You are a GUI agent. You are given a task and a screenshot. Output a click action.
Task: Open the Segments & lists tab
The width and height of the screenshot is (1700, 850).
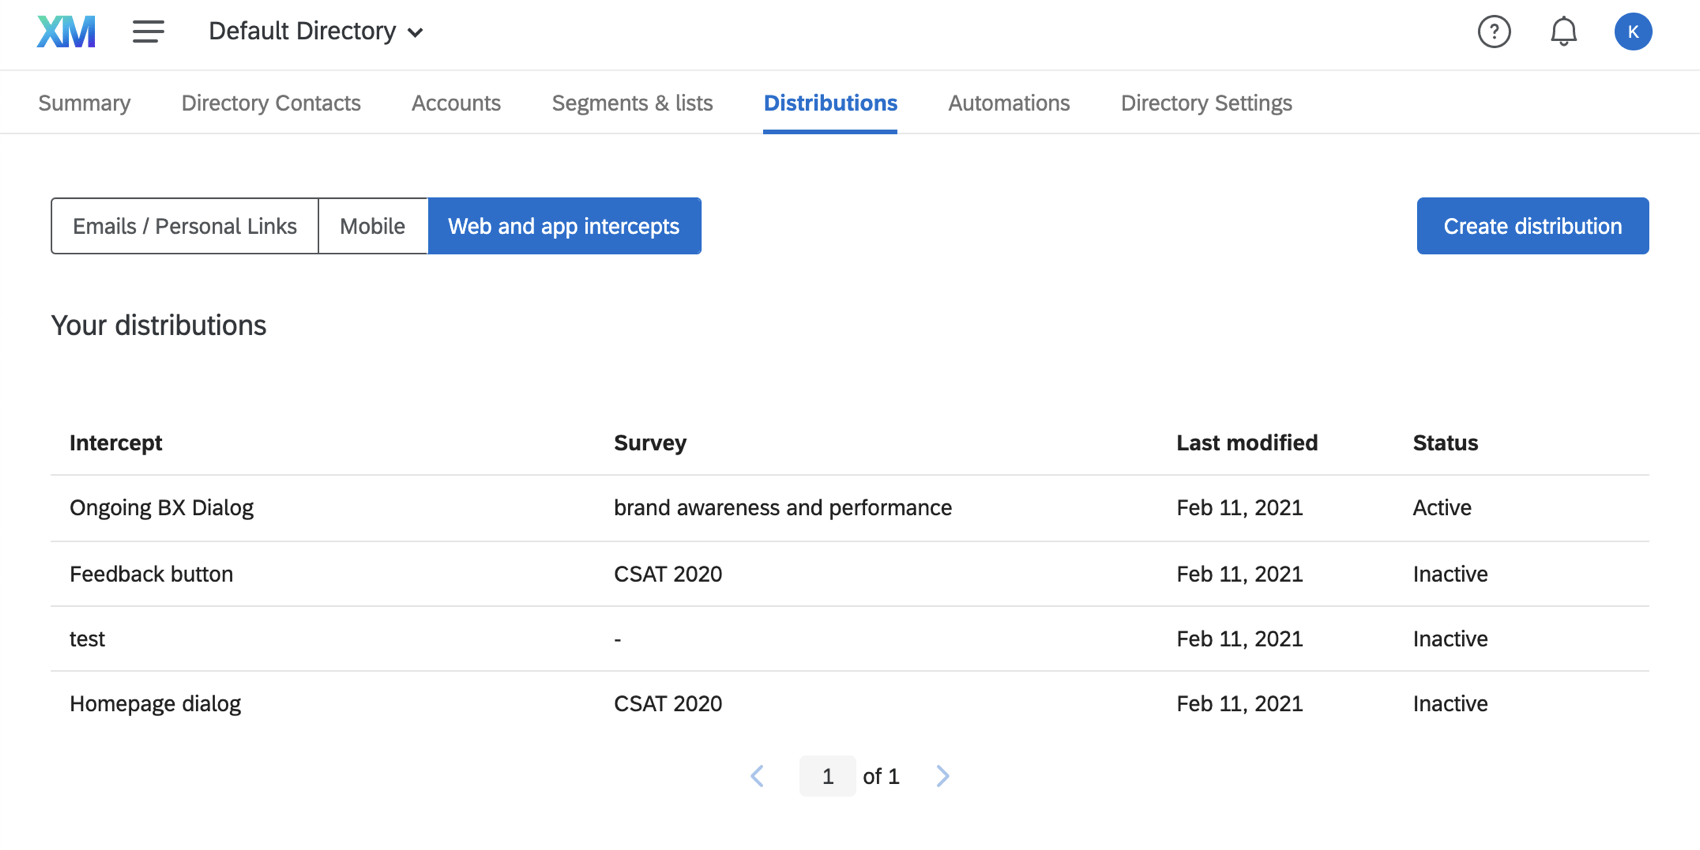[x=632, y=103]
